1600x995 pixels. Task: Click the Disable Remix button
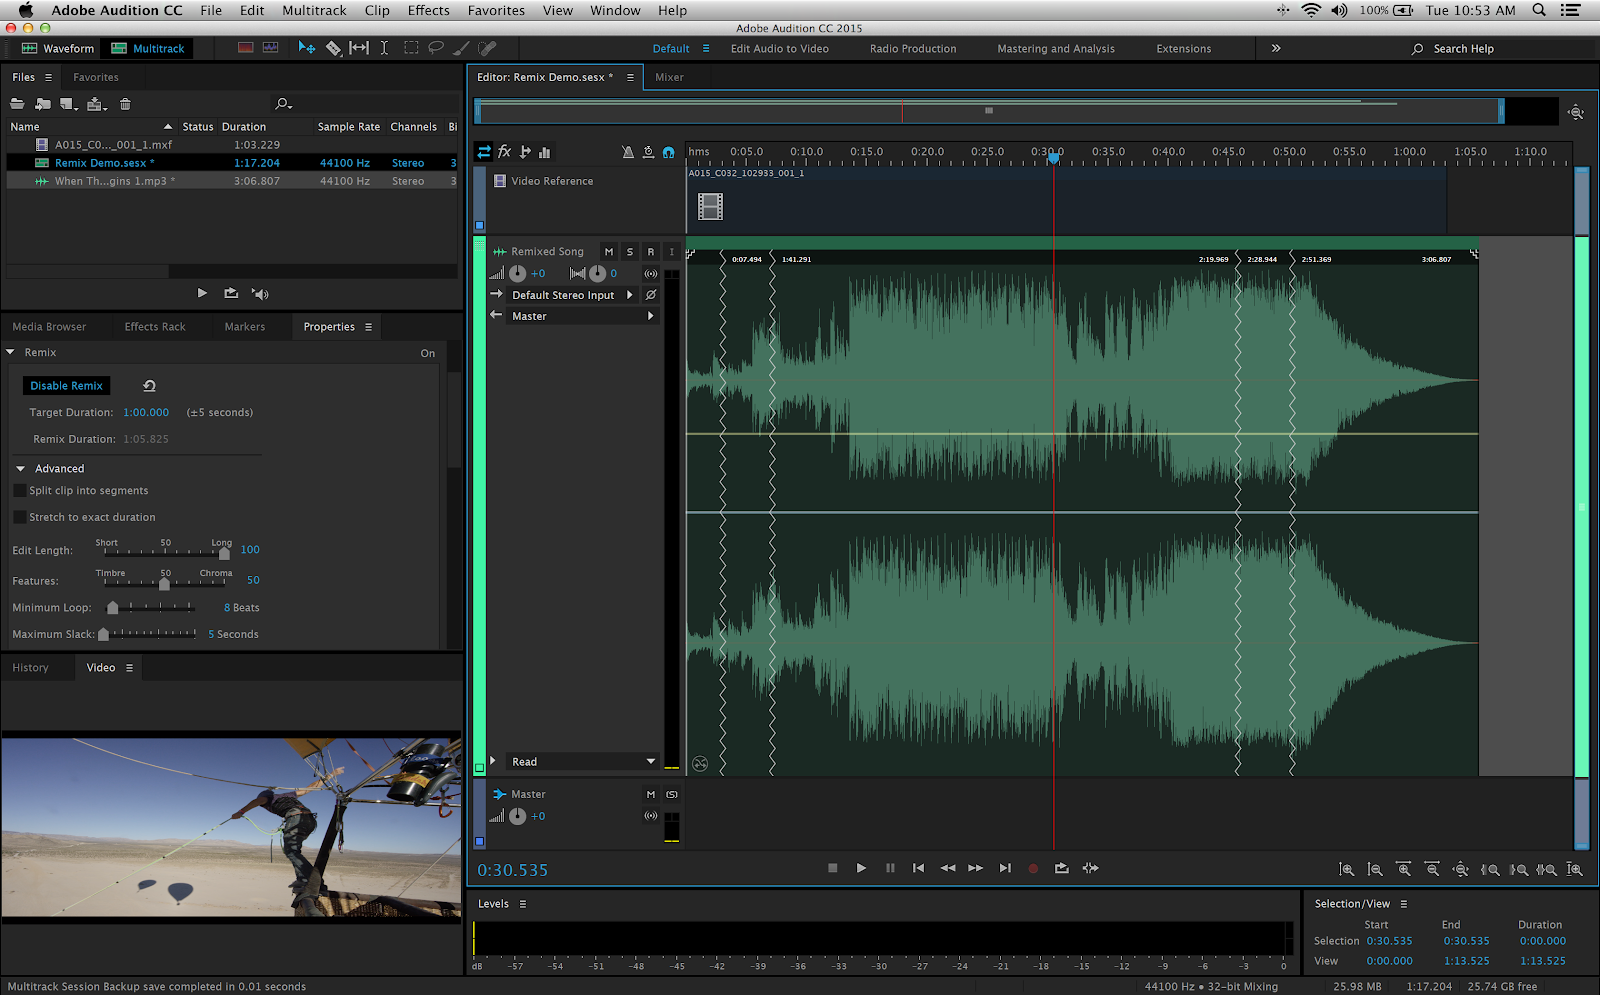[x=66, y=386]
